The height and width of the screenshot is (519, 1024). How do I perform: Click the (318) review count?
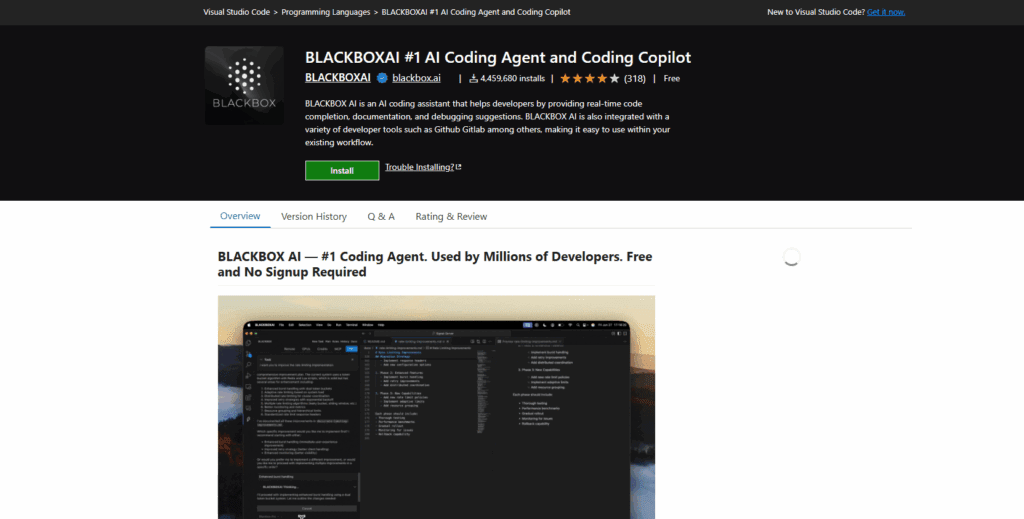pyautogui.click(x=635, y=78)
